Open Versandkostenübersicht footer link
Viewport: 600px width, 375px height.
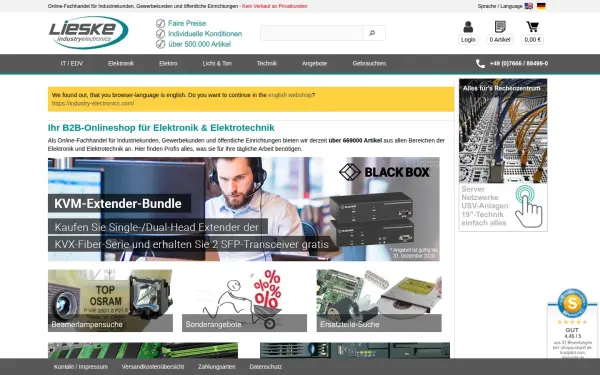[x=153, y=367]
